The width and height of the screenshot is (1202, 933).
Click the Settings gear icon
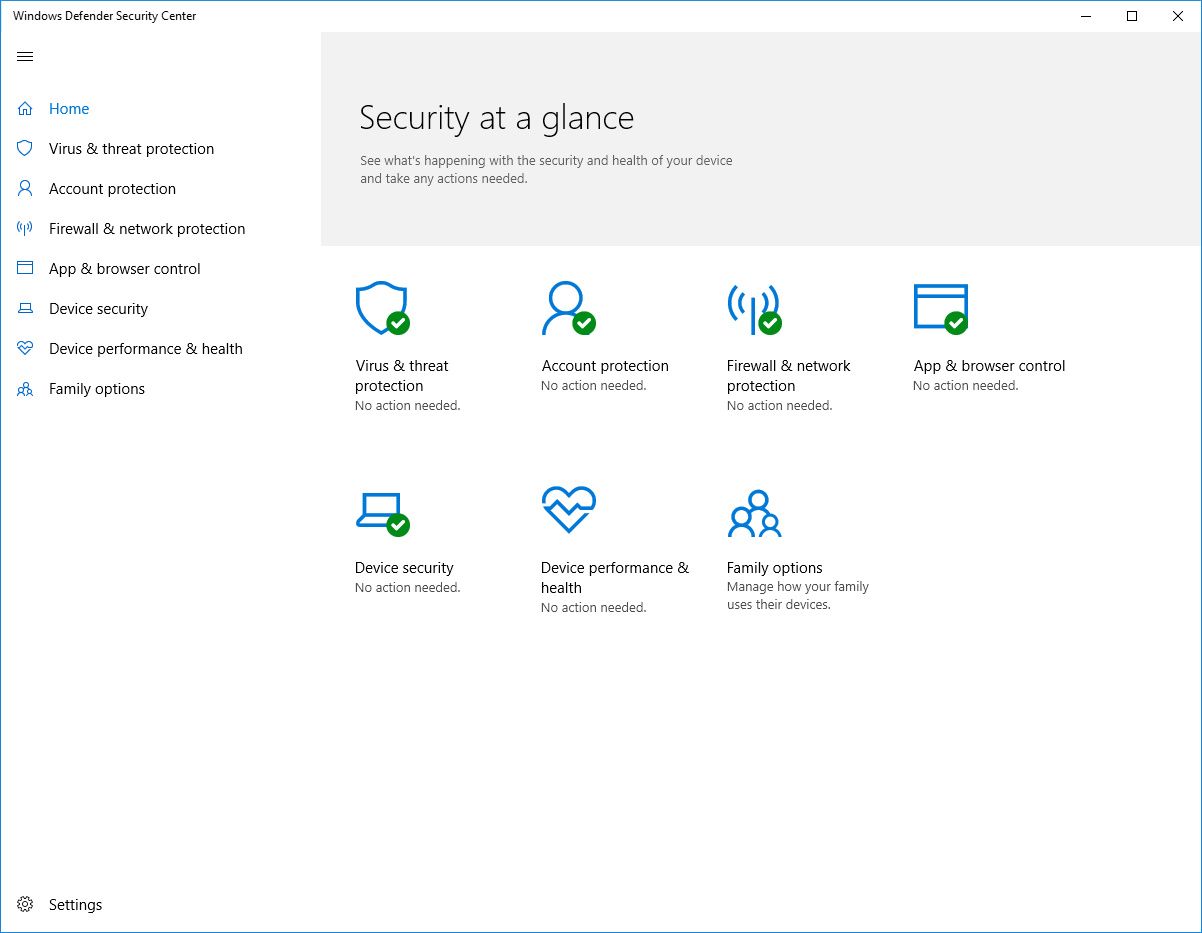click(x=25, y=904)
